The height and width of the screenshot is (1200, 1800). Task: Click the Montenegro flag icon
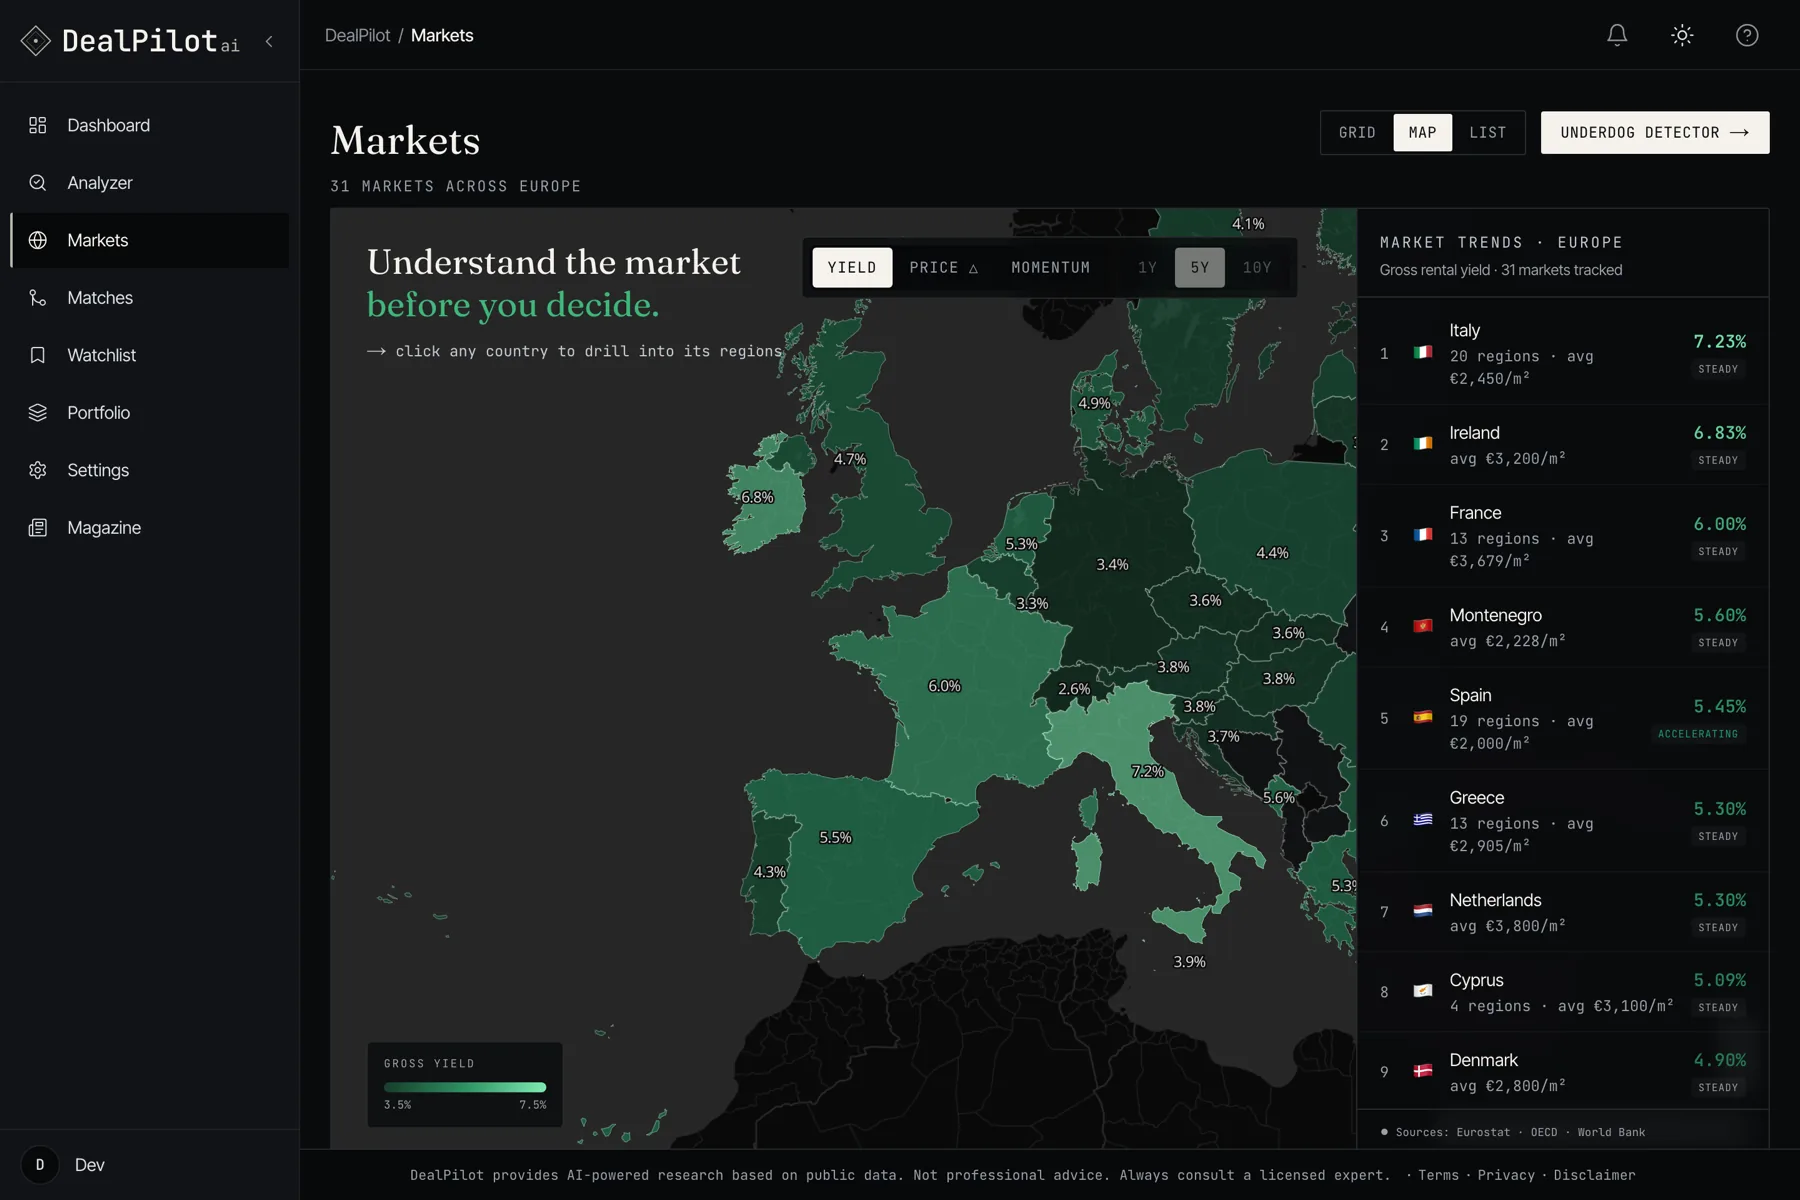pos(1423,626)
